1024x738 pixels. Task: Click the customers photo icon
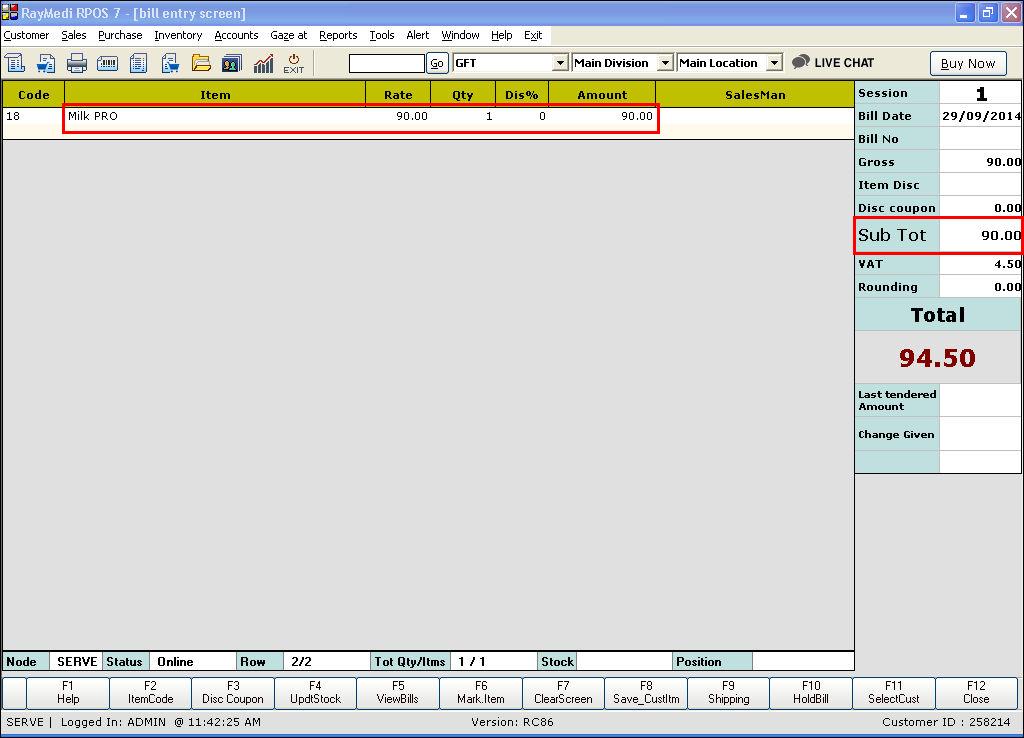click(232, 63)
